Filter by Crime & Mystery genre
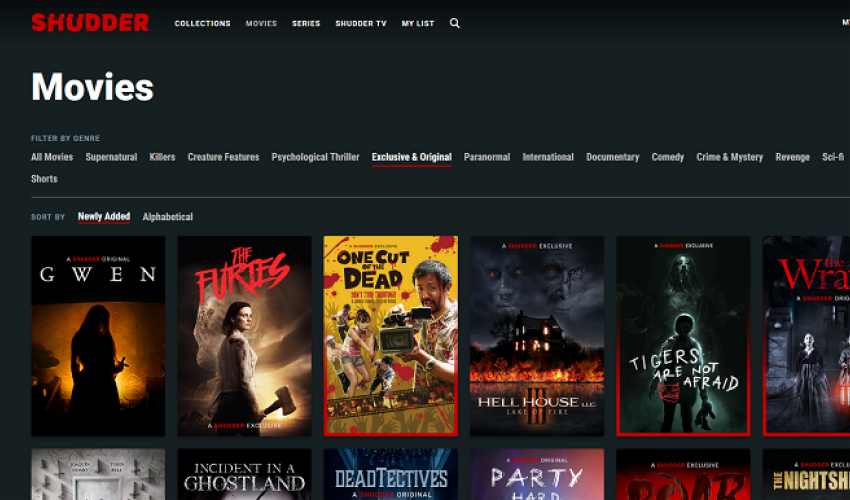The width and height of the screenshot is (850, 500). [x=730, y=157]
